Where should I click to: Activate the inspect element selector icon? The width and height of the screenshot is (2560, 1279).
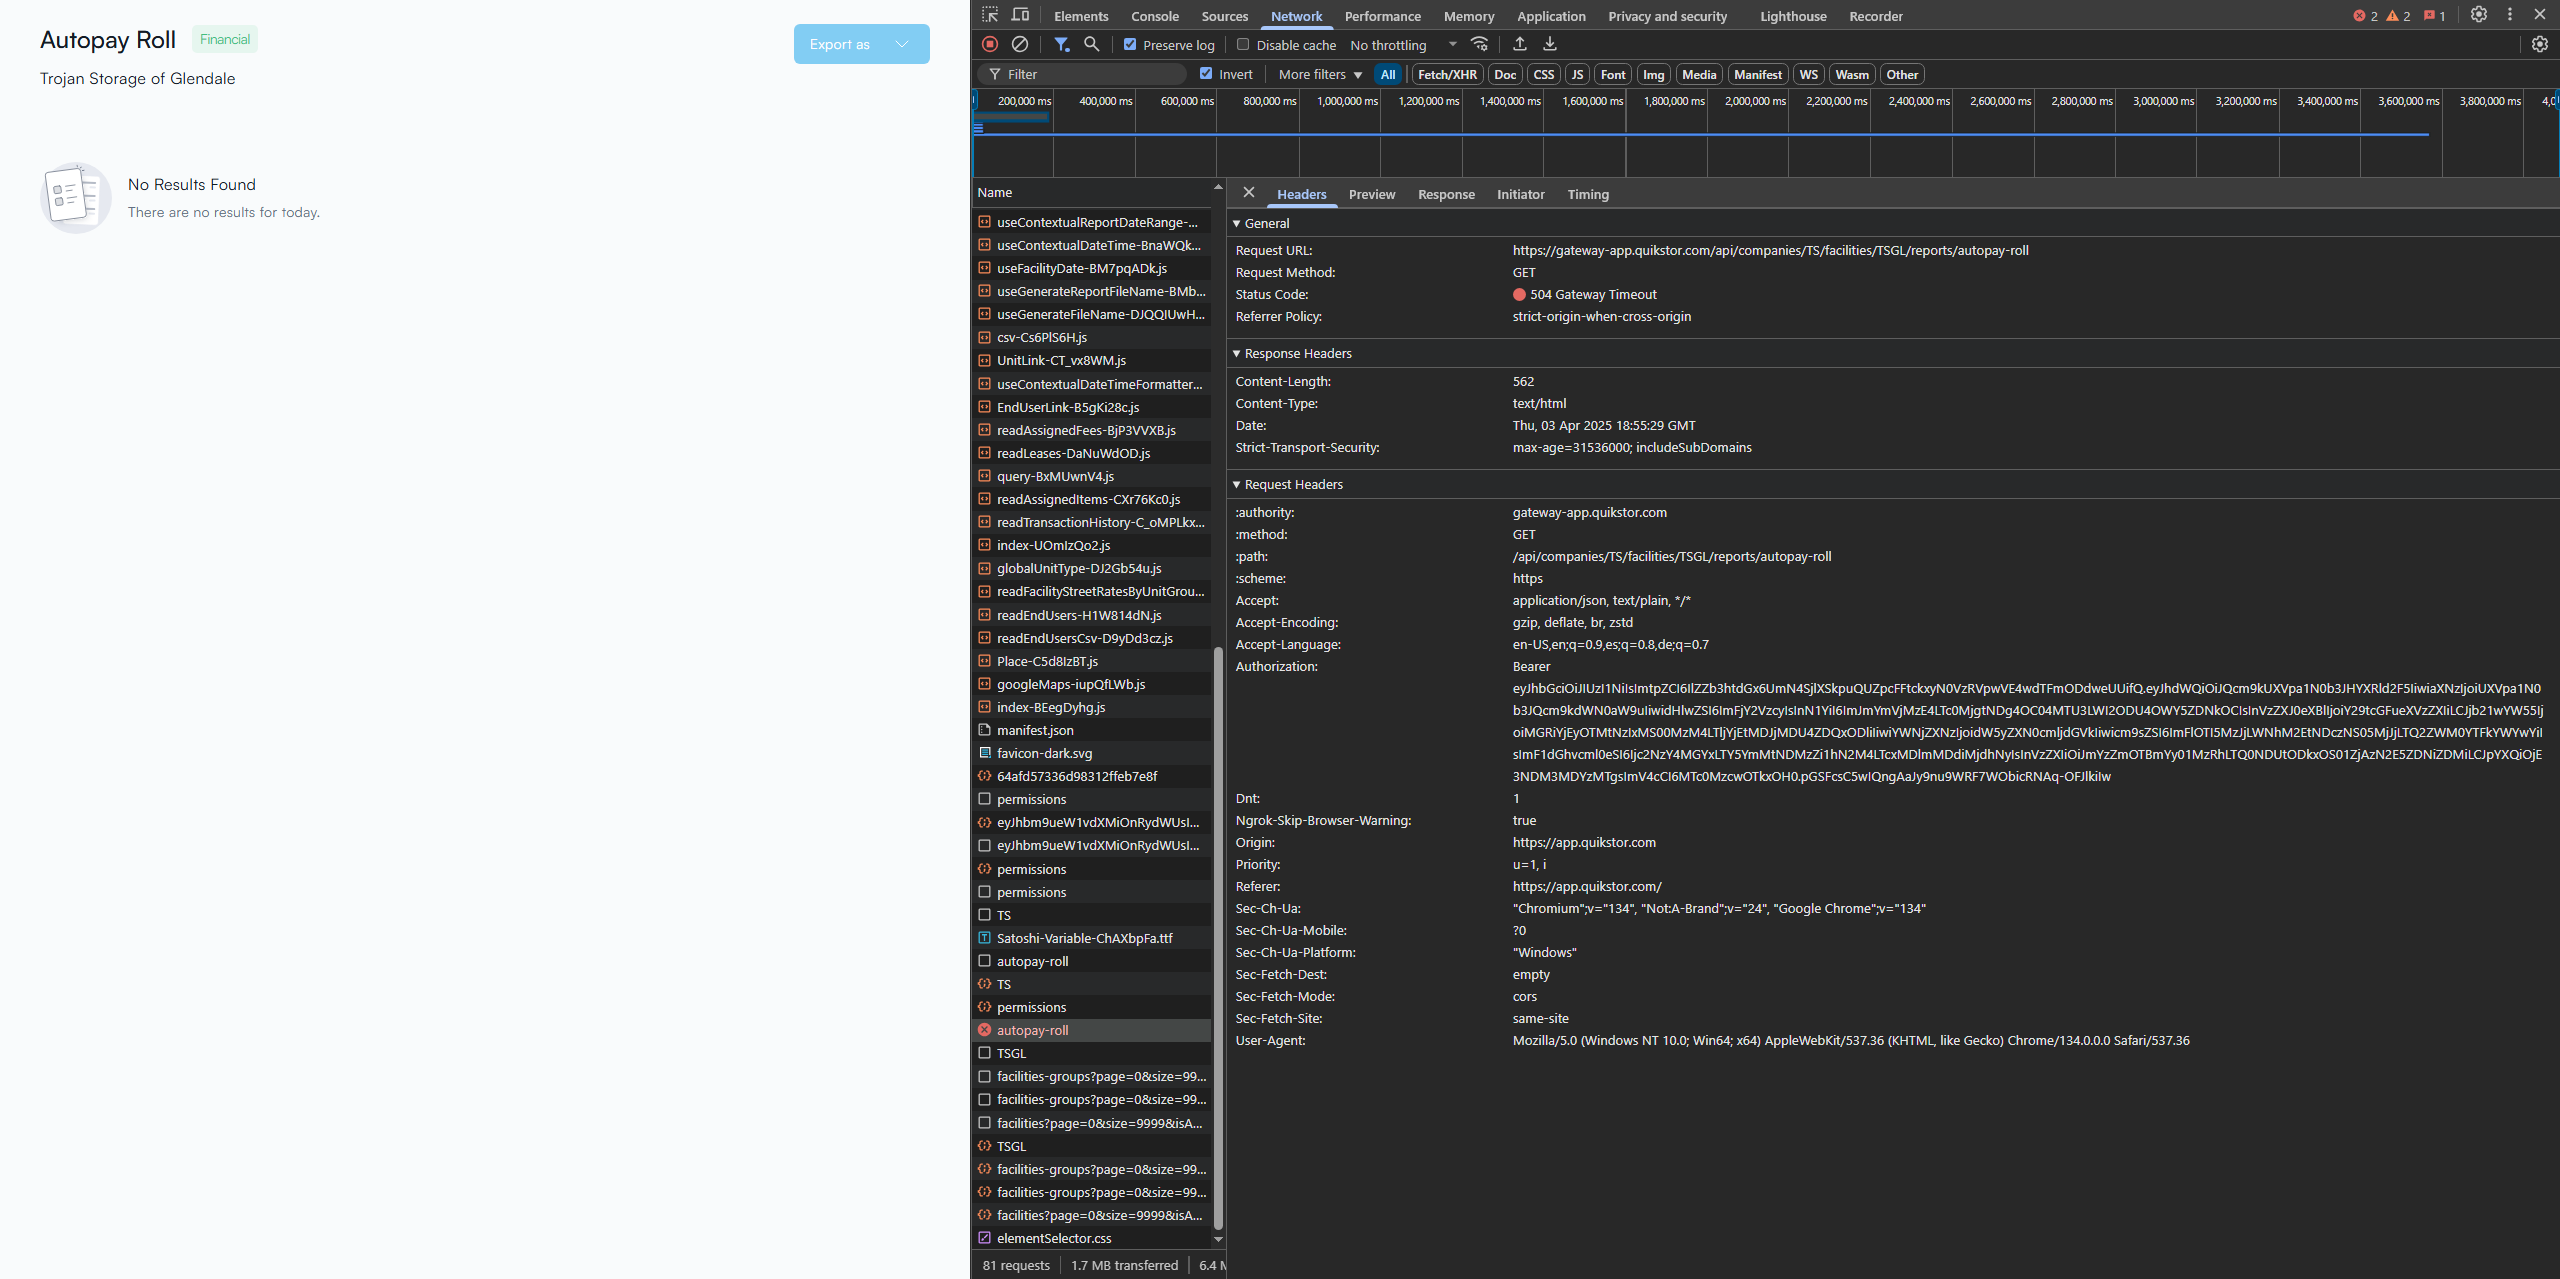(989, 15)
